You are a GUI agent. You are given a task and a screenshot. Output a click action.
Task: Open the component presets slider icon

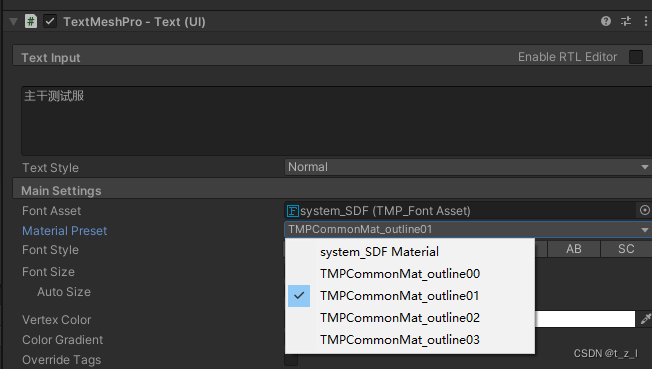pyautogui.click(x=626, y=21)
